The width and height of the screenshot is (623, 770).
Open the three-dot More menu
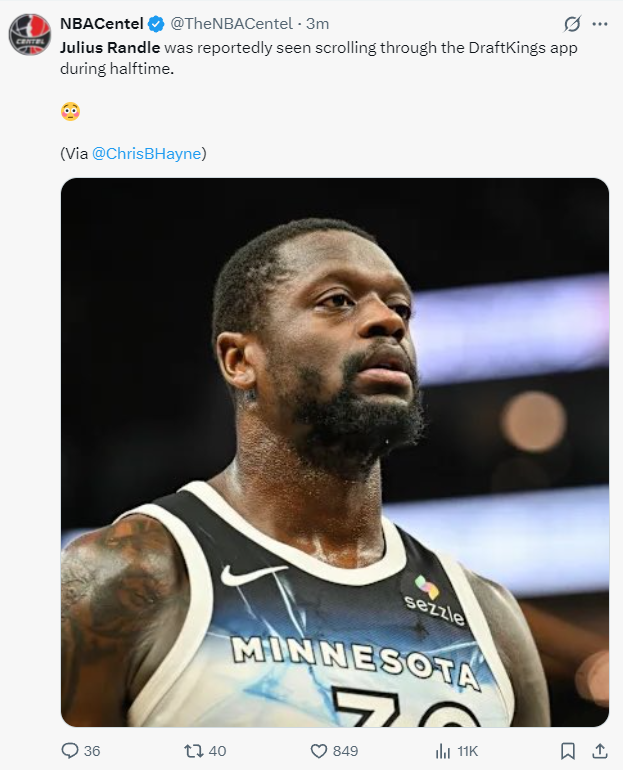pos(600,24)
